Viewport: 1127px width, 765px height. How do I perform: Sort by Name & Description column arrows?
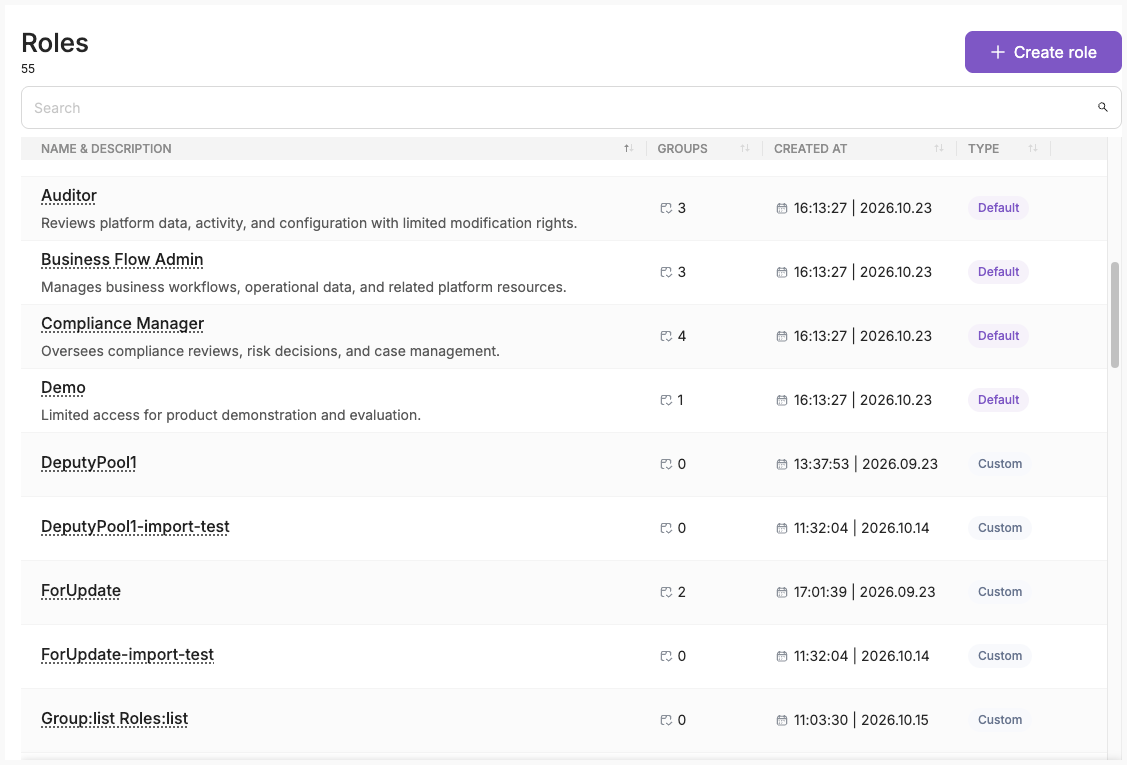(x=629, y=148)
